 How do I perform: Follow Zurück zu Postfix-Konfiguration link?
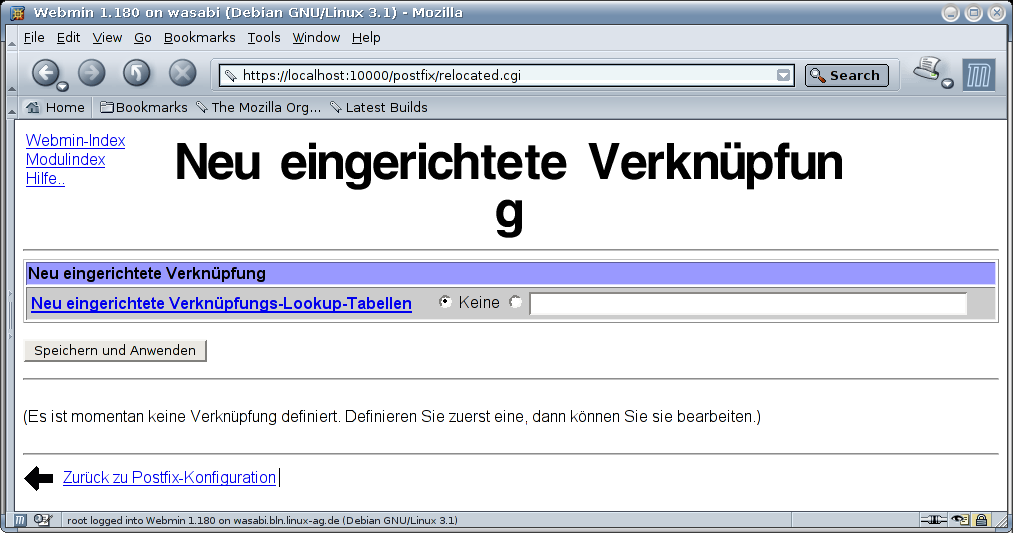tap(169, 477)
